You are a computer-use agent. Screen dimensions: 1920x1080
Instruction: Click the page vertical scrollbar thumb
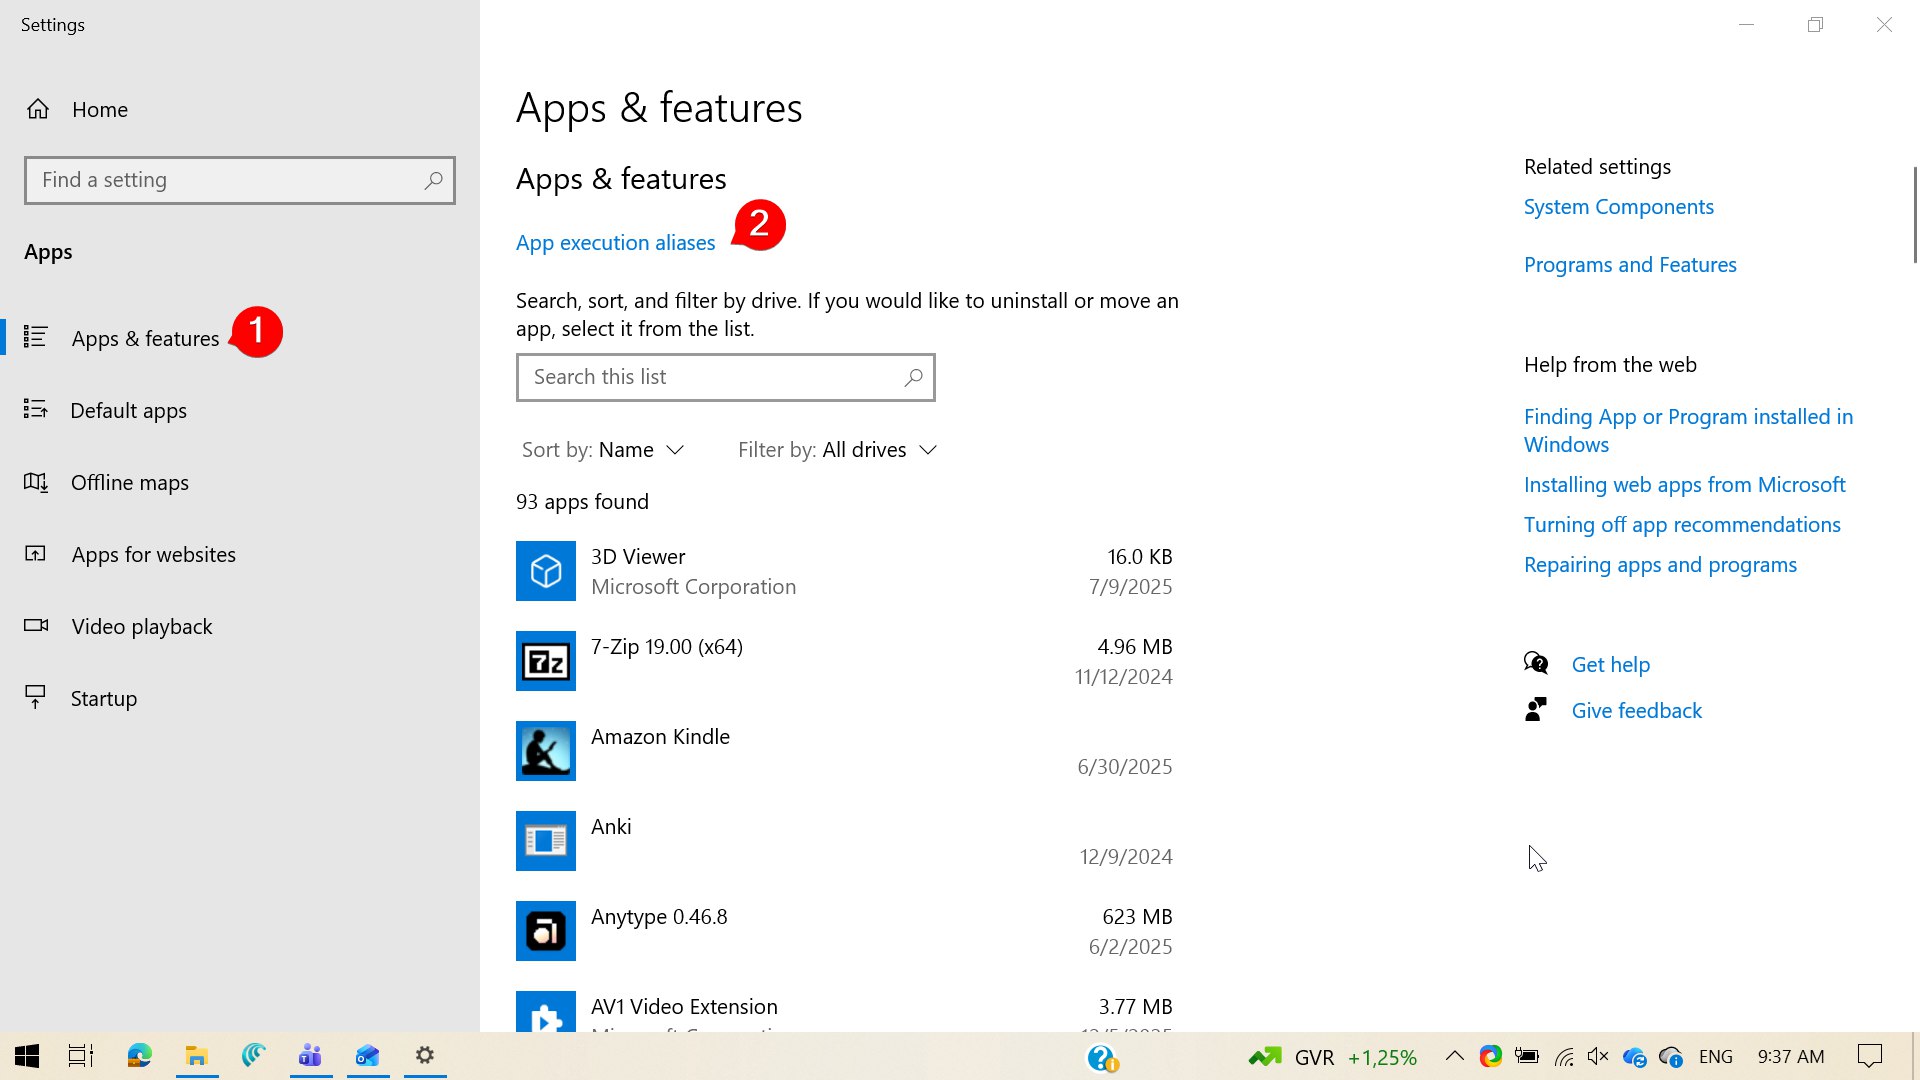click(x=1915, y=214)
